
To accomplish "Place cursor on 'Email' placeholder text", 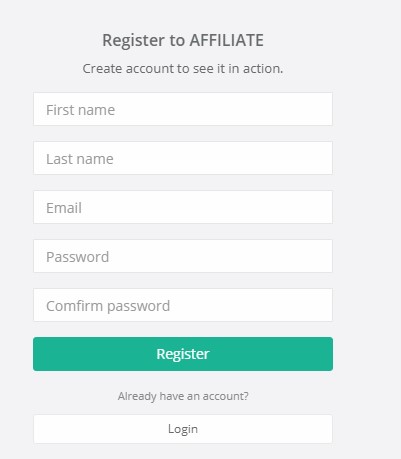I will click(x=64, y=208).
